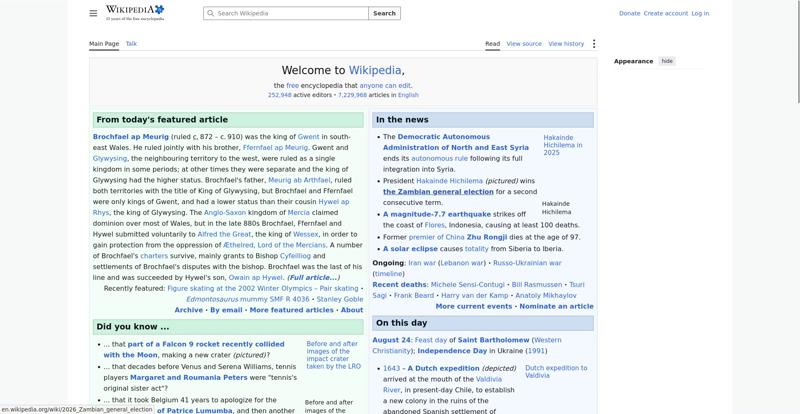
Task: Open Democratic Autonomous Administration of North and East Syria
Action: coord(456,142)
